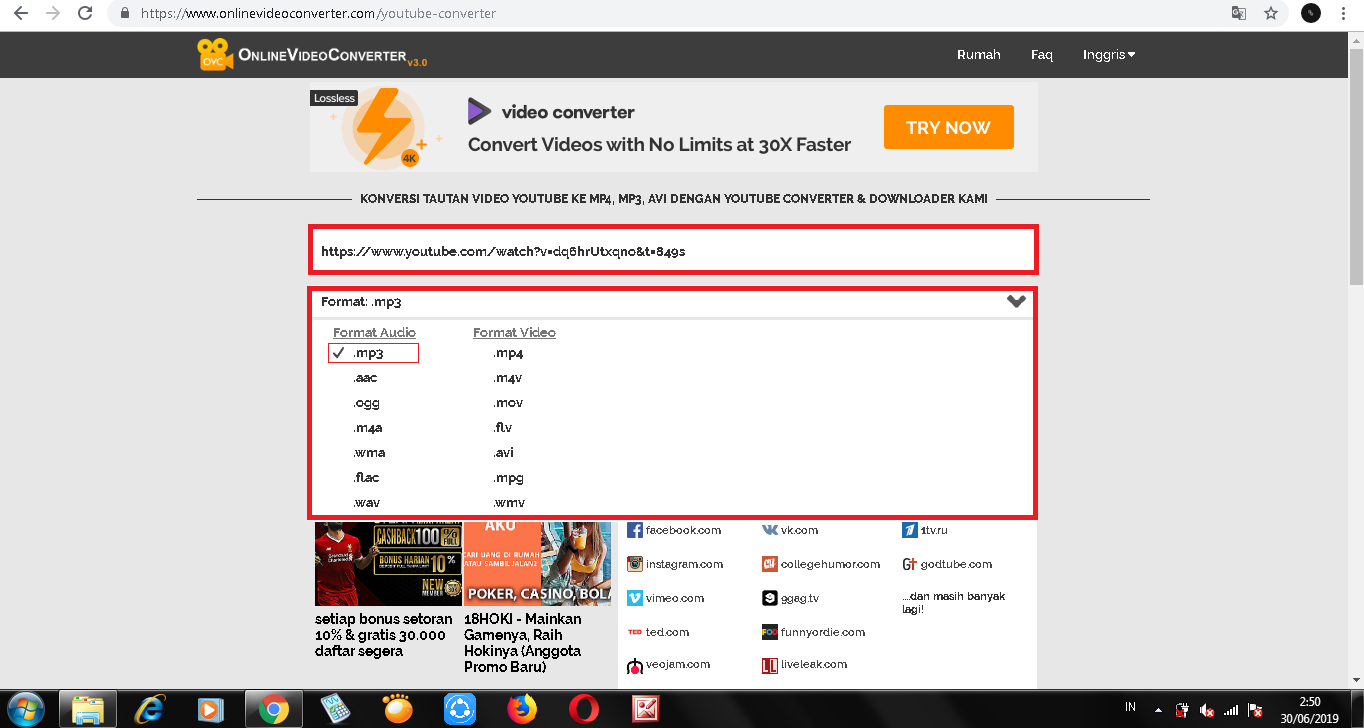Screen dimensions: 1364x728
Task: Open the setiap bonus setoran ad link
Action: [383, 635]
